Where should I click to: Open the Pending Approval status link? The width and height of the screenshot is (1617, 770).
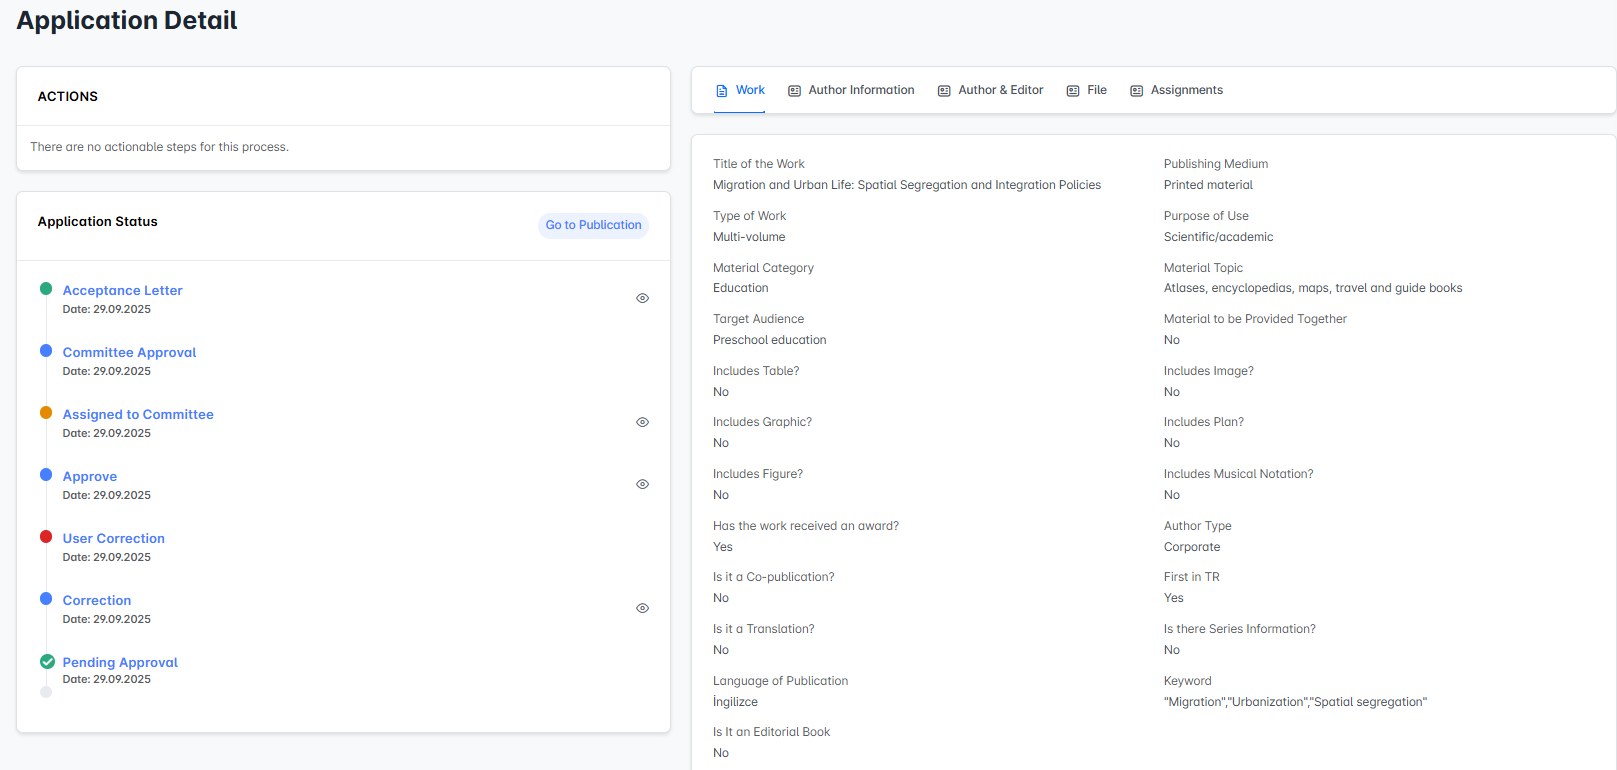point(120,662)
